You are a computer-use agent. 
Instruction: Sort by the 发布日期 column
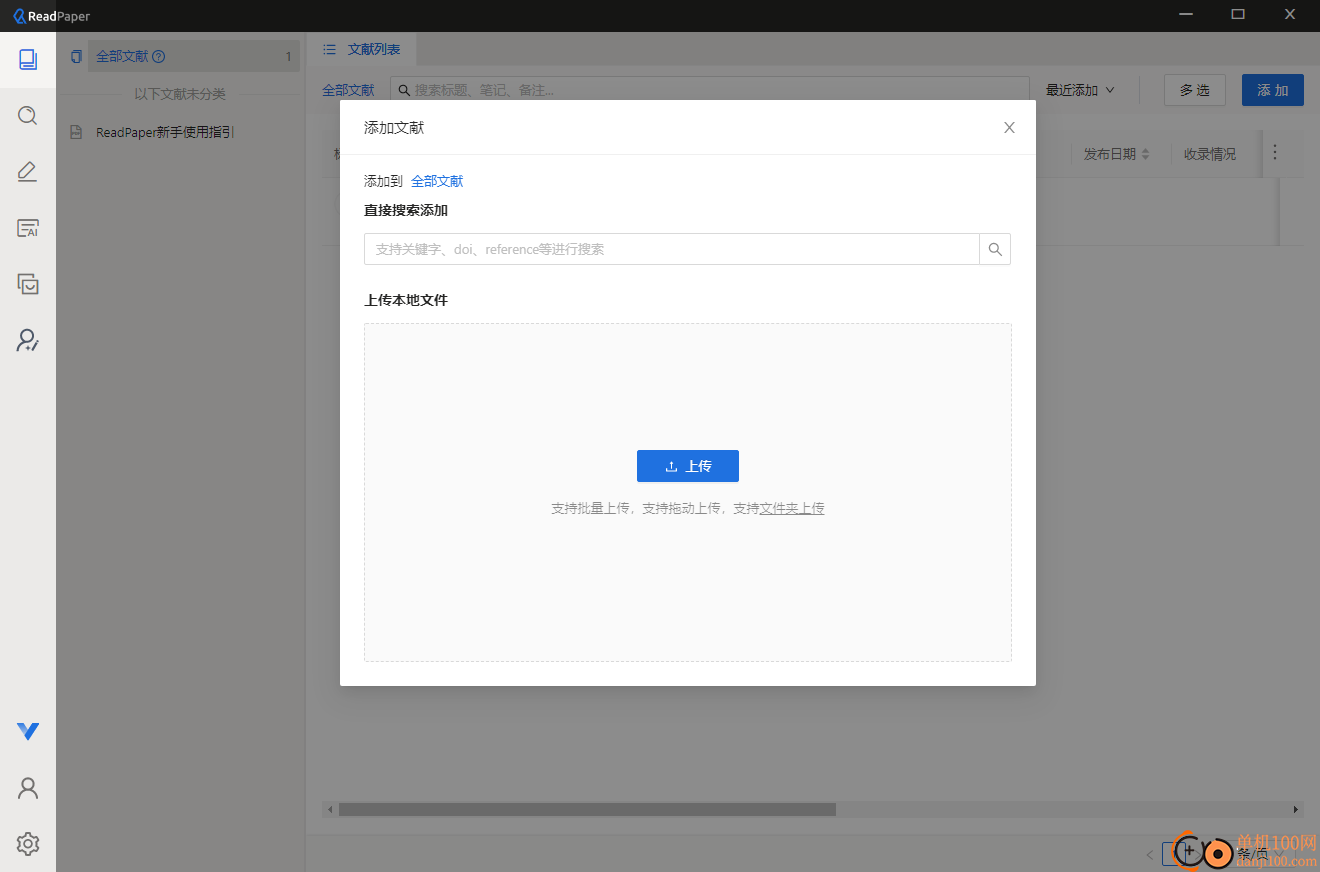[x=1116, y=154]
